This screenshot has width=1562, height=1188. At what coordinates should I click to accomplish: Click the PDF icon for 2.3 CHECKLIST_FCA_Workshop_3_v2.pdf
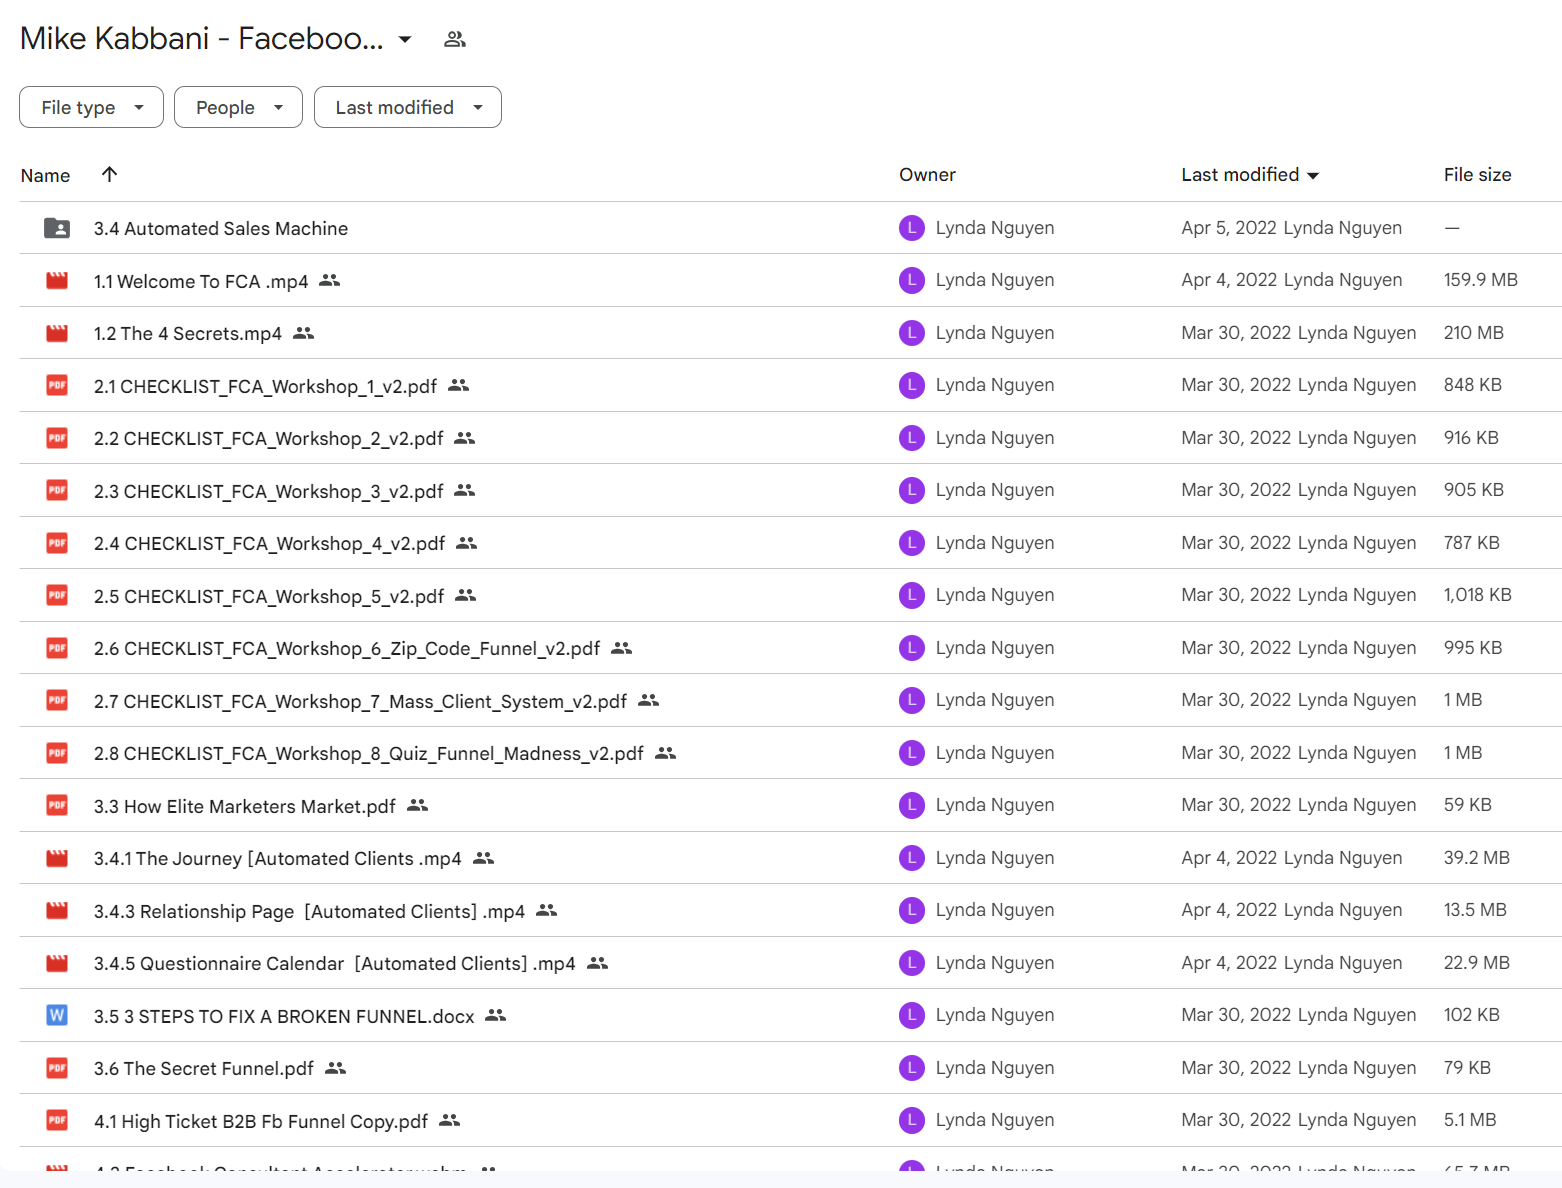(57, 490)
